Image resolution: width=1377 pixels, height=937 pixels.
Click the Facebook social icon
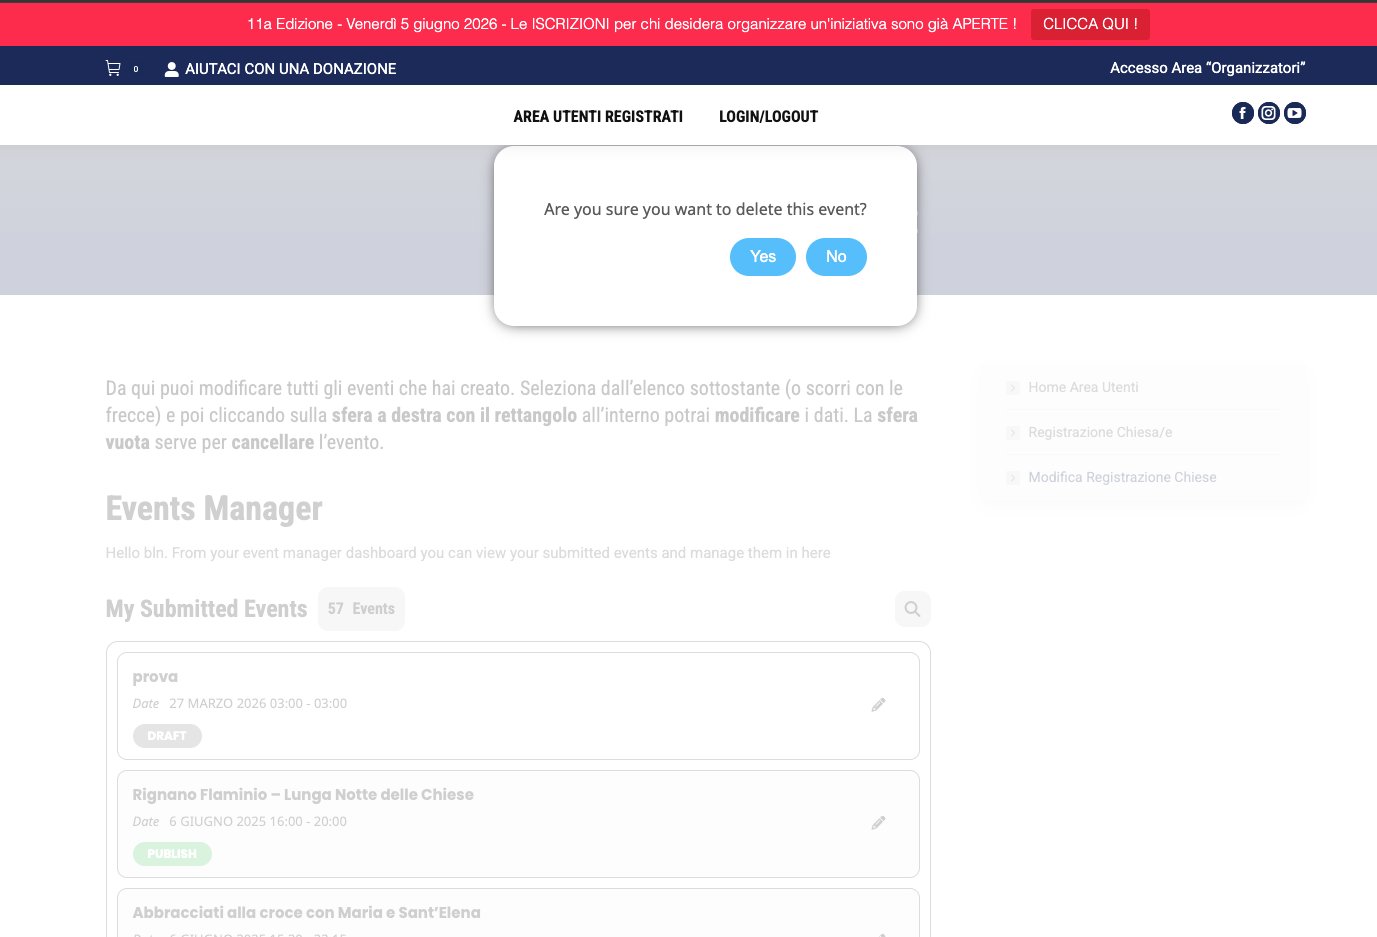(1242, 113)
